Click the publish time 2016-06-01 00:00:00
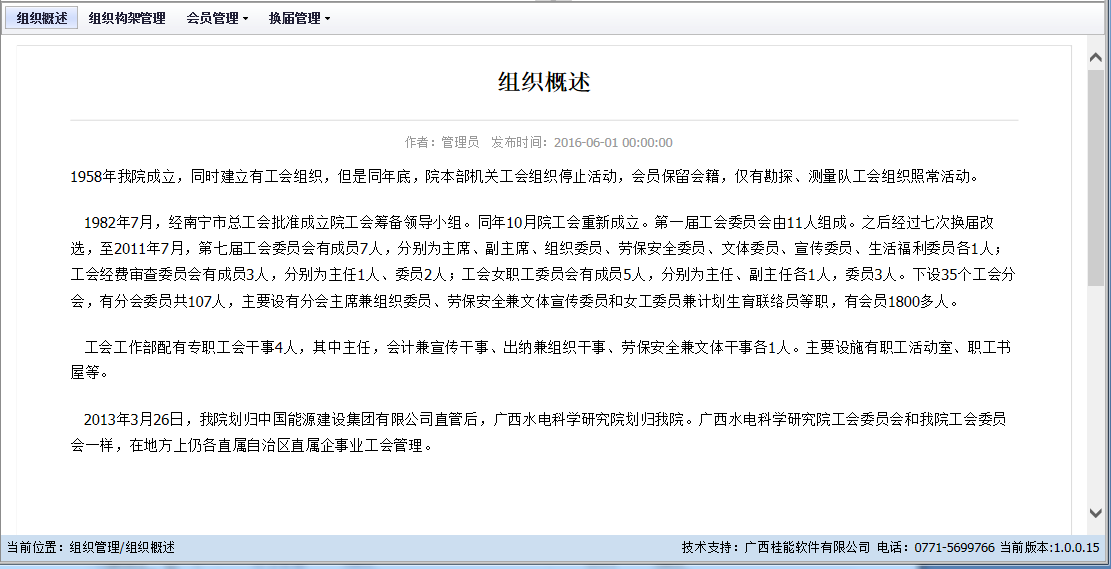Image resolution: width=1111 pixels, height=569 pixels. 613,142
